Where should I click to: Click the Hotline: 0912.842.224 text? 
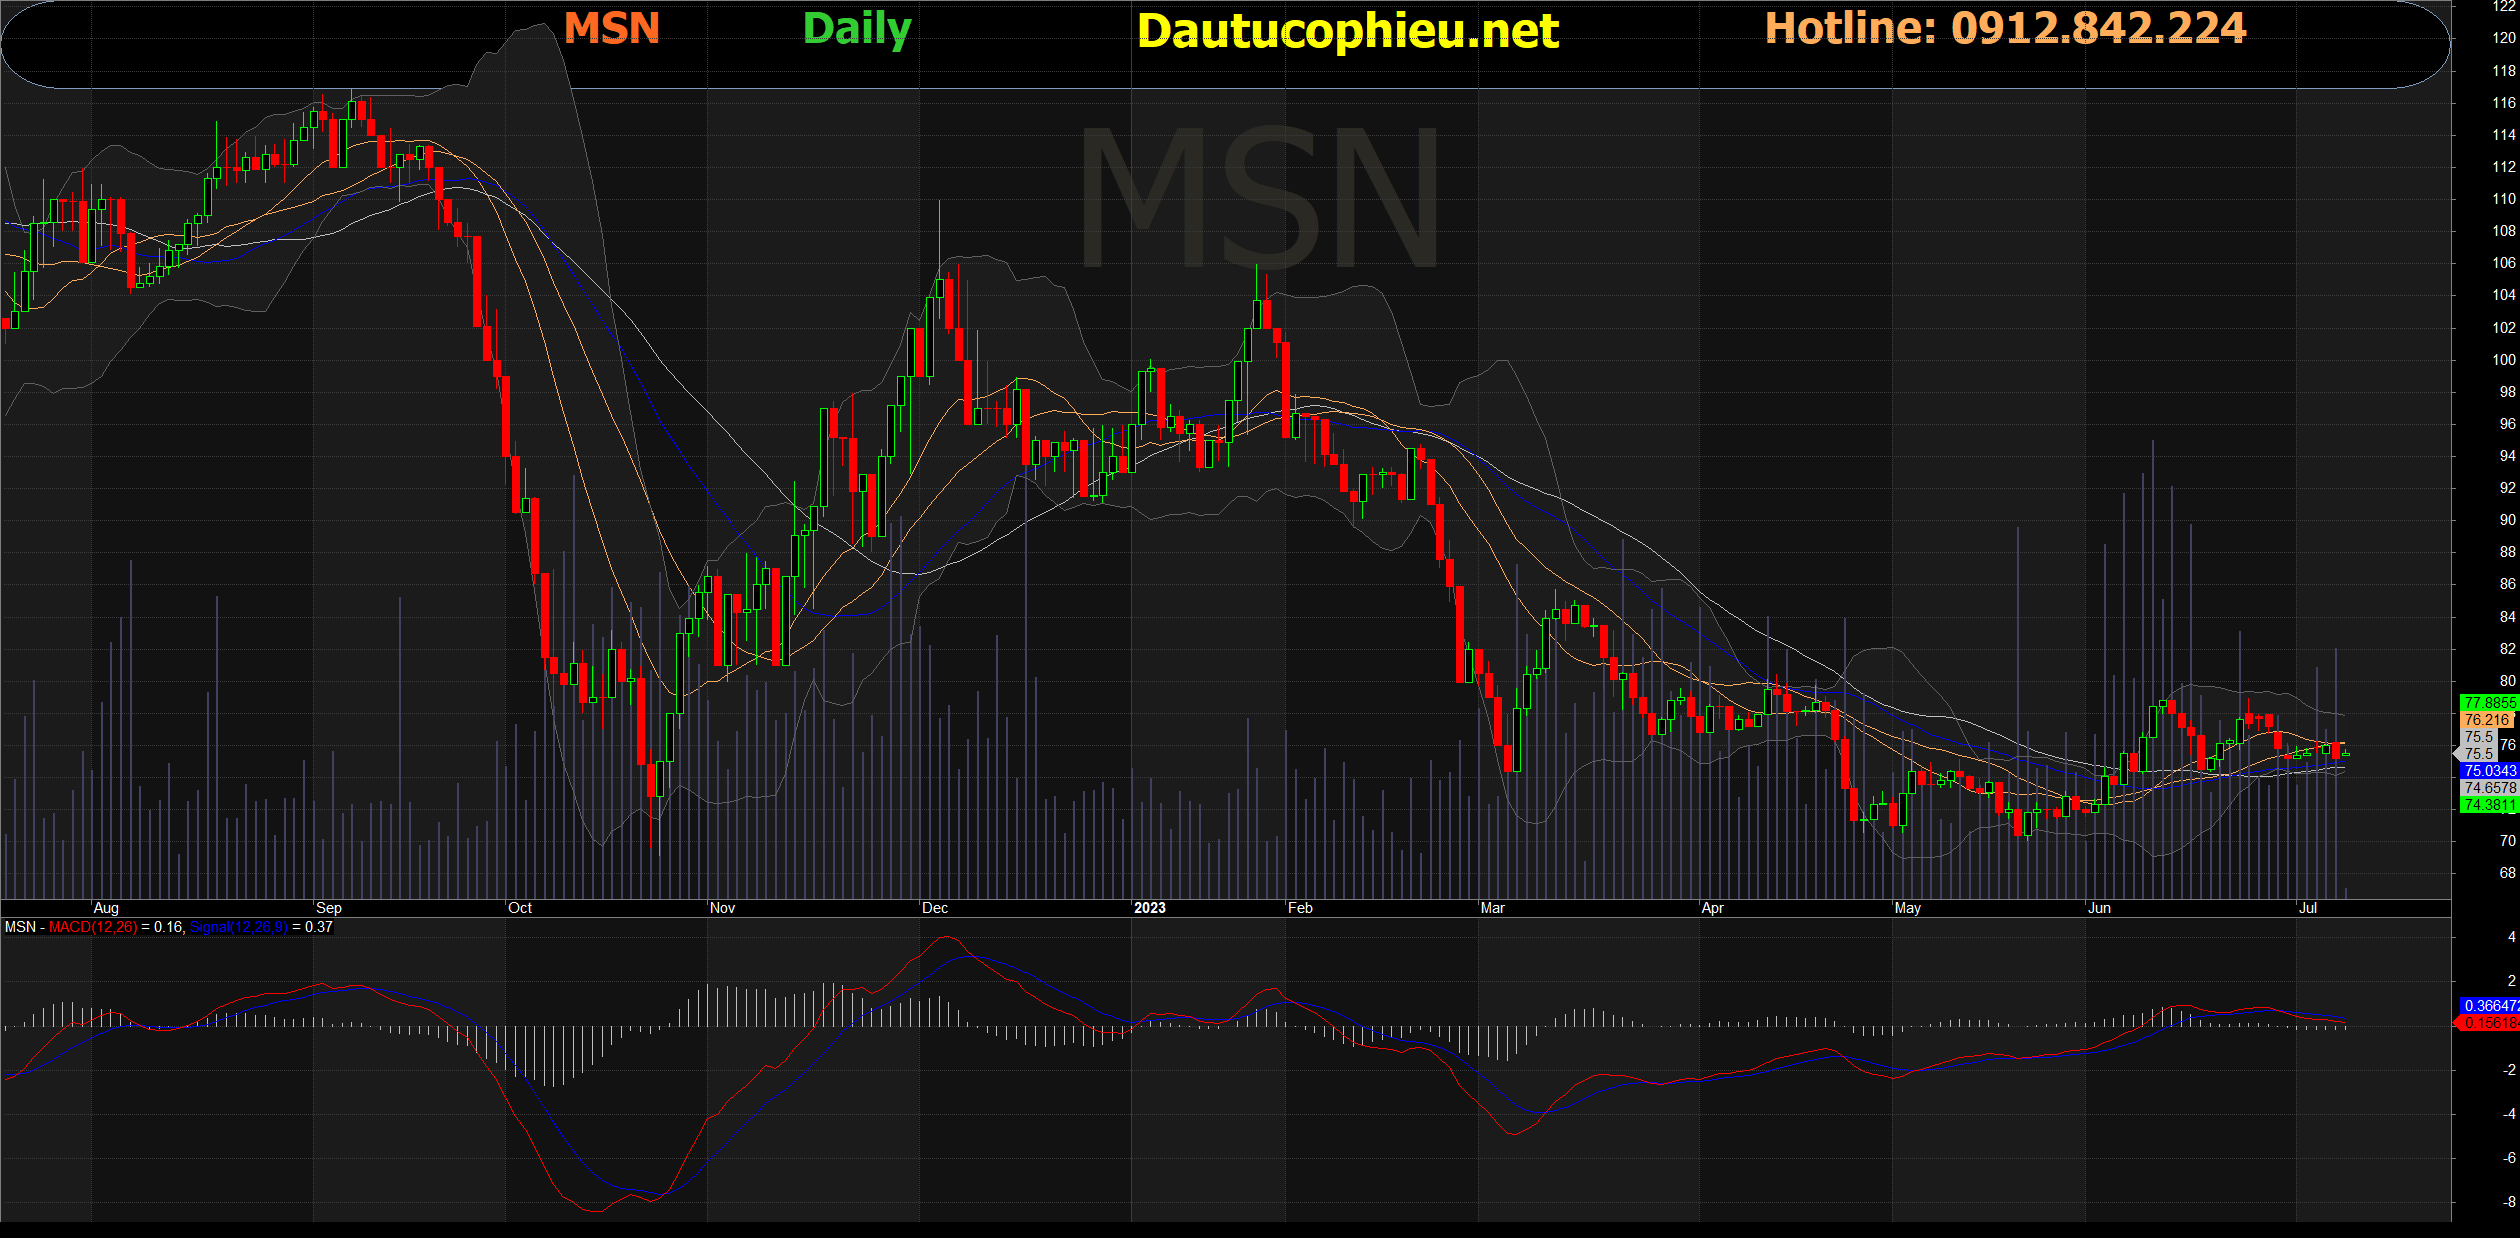click(2005, 28)
